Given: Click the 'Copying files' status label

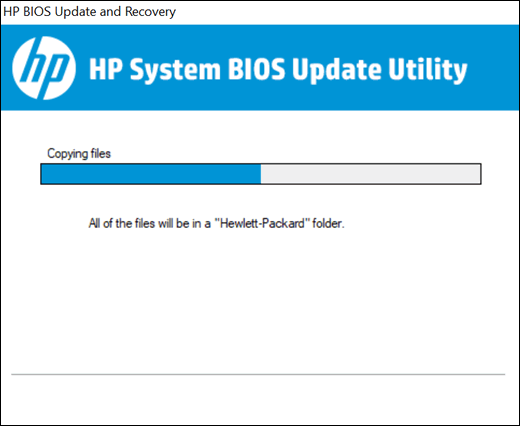Looking at the screenshot, I should click(79, 154).
